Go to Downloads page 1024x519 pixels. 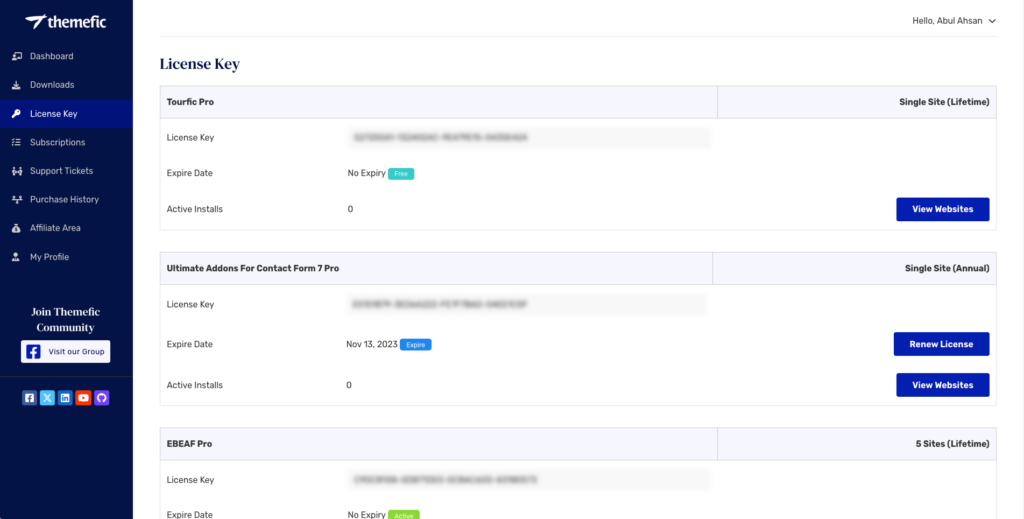[66, 85]
